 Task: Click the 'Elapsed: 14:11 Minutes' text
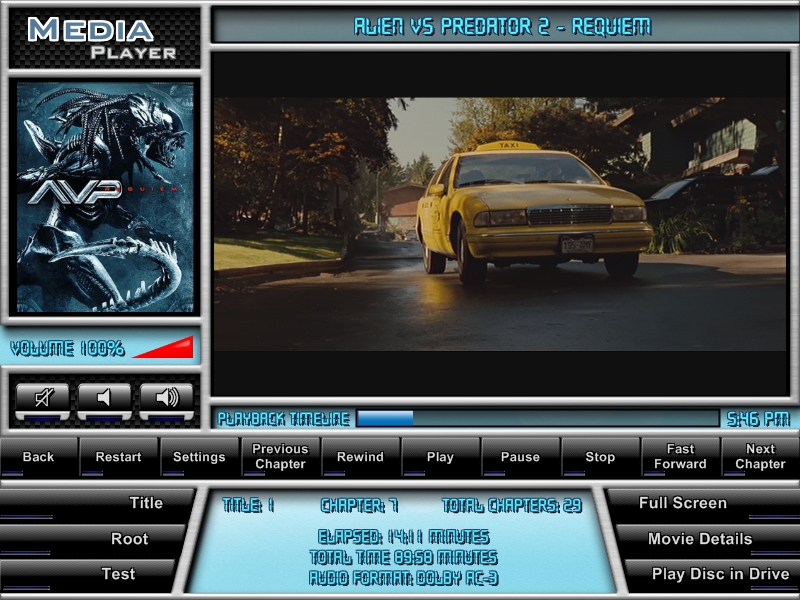tap(404, 537)
